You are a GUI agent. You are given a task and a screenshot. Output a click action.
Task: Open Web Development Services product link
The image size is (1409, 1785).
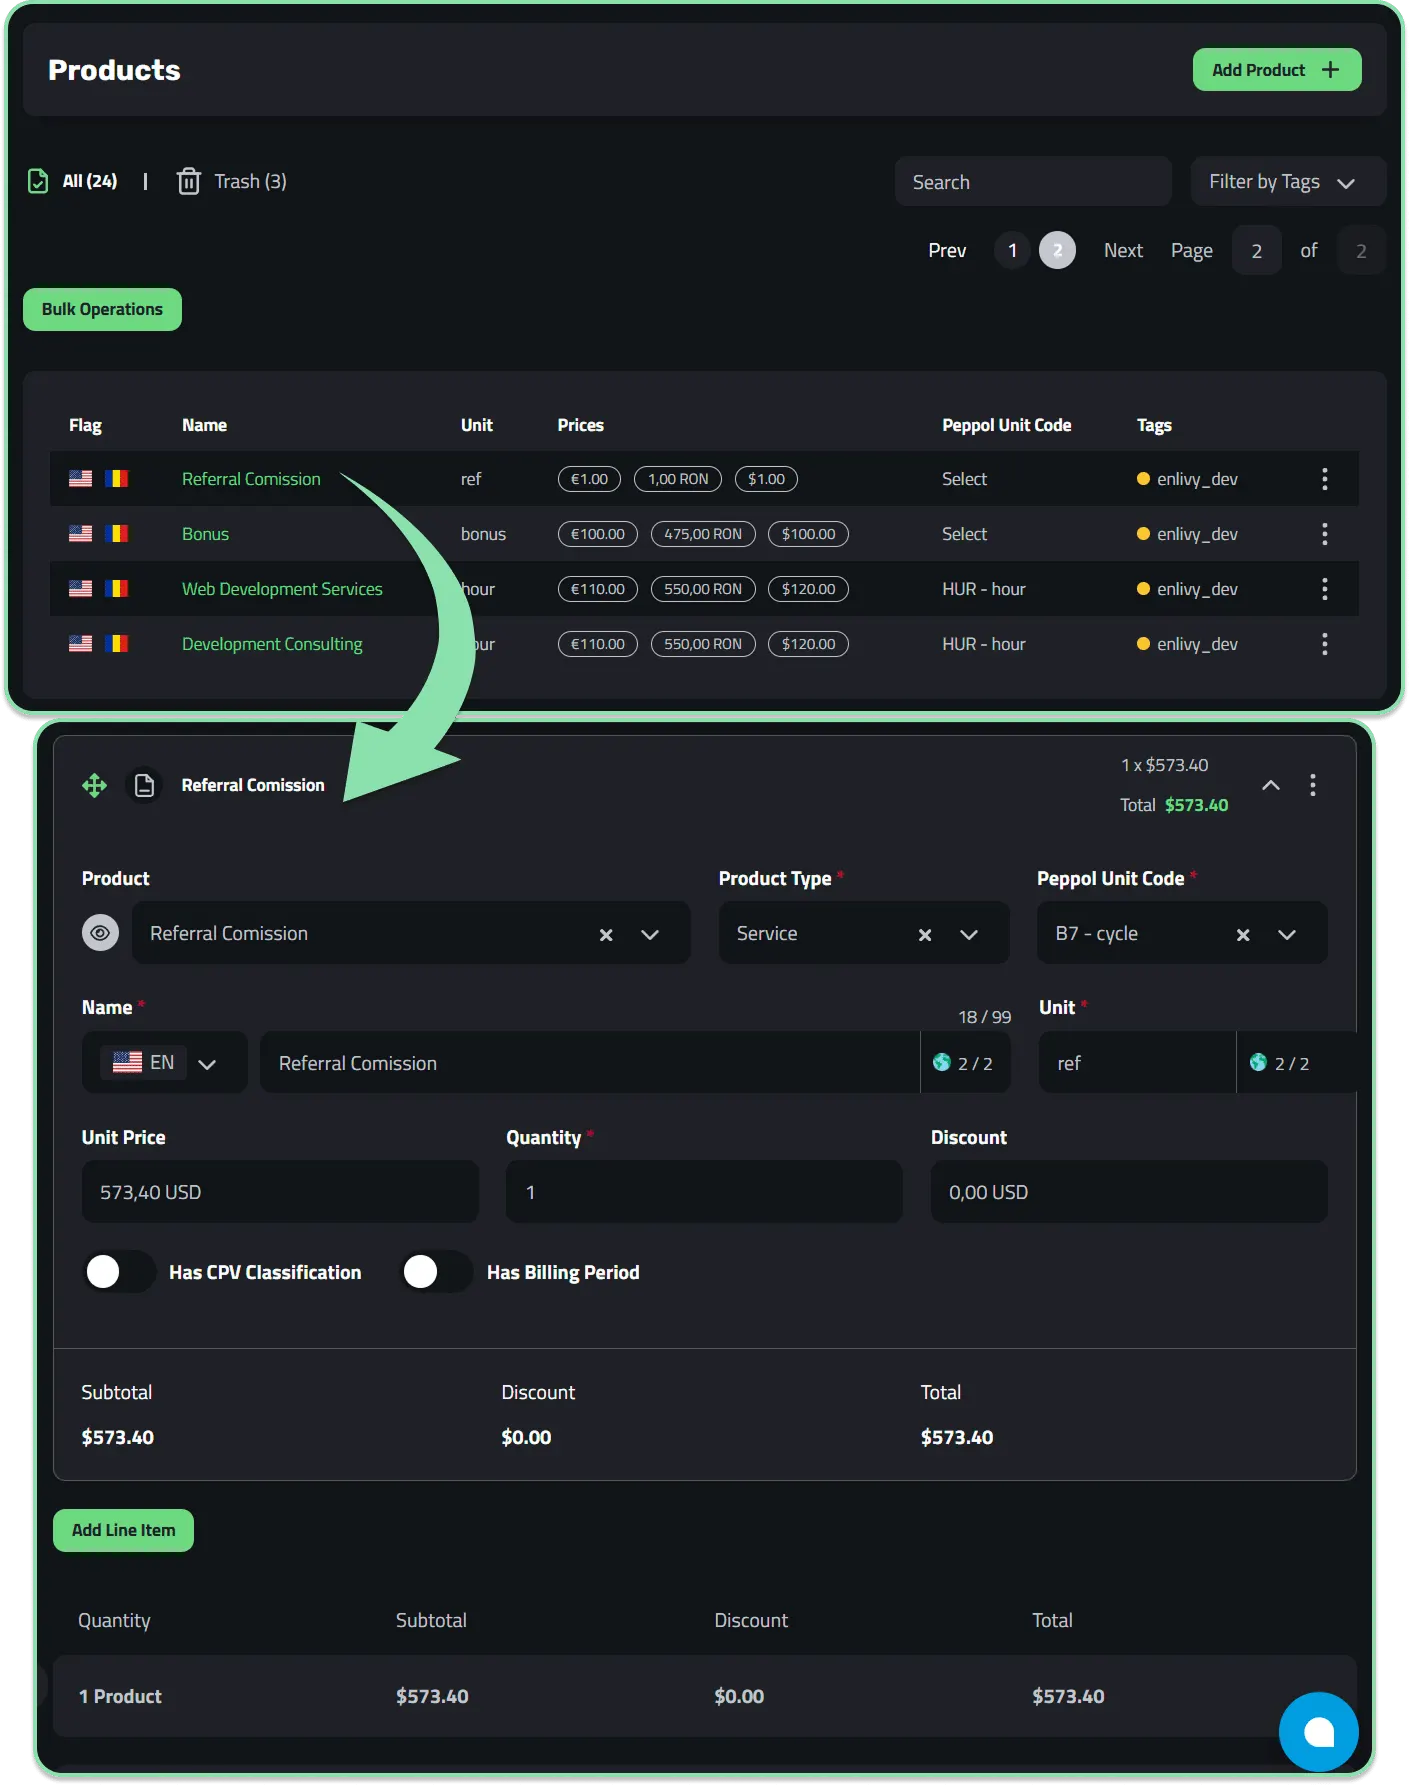tap(282, 589)
